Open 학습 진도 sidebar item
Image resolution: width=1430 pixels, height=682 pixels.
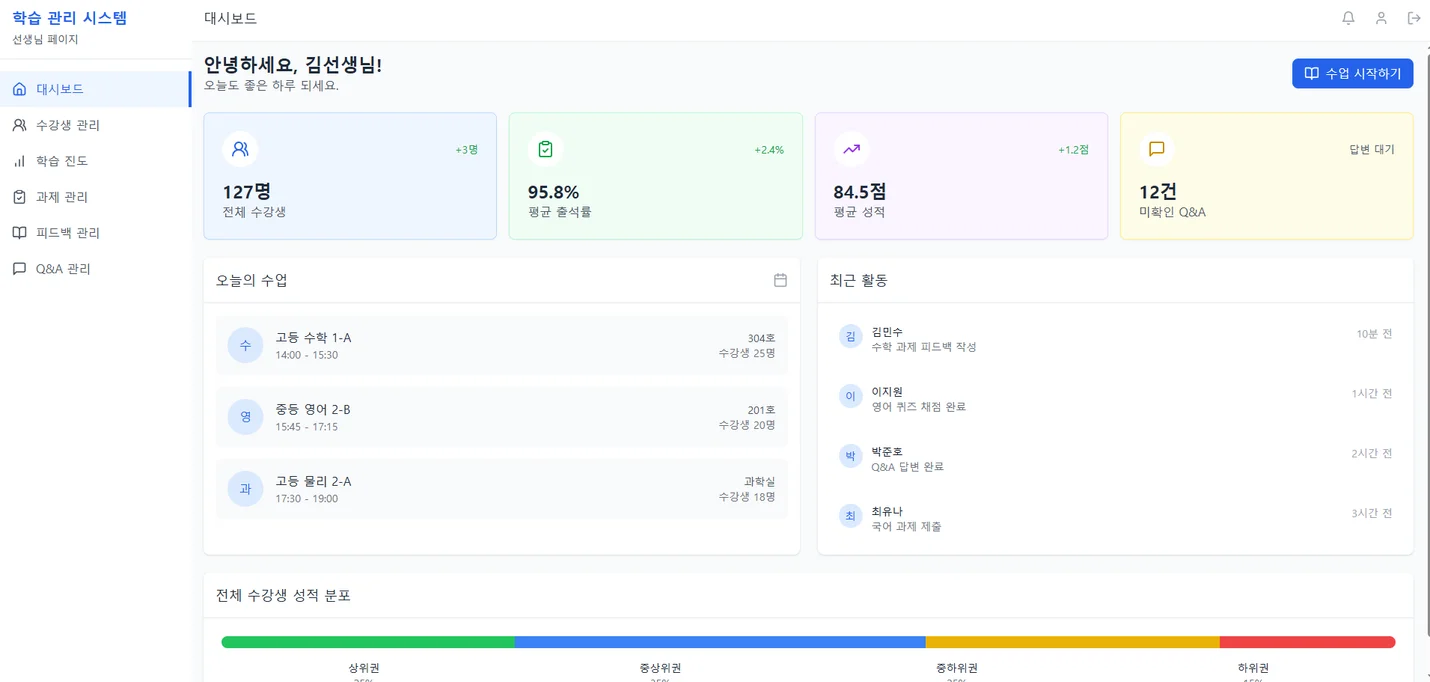click(95, 161)
